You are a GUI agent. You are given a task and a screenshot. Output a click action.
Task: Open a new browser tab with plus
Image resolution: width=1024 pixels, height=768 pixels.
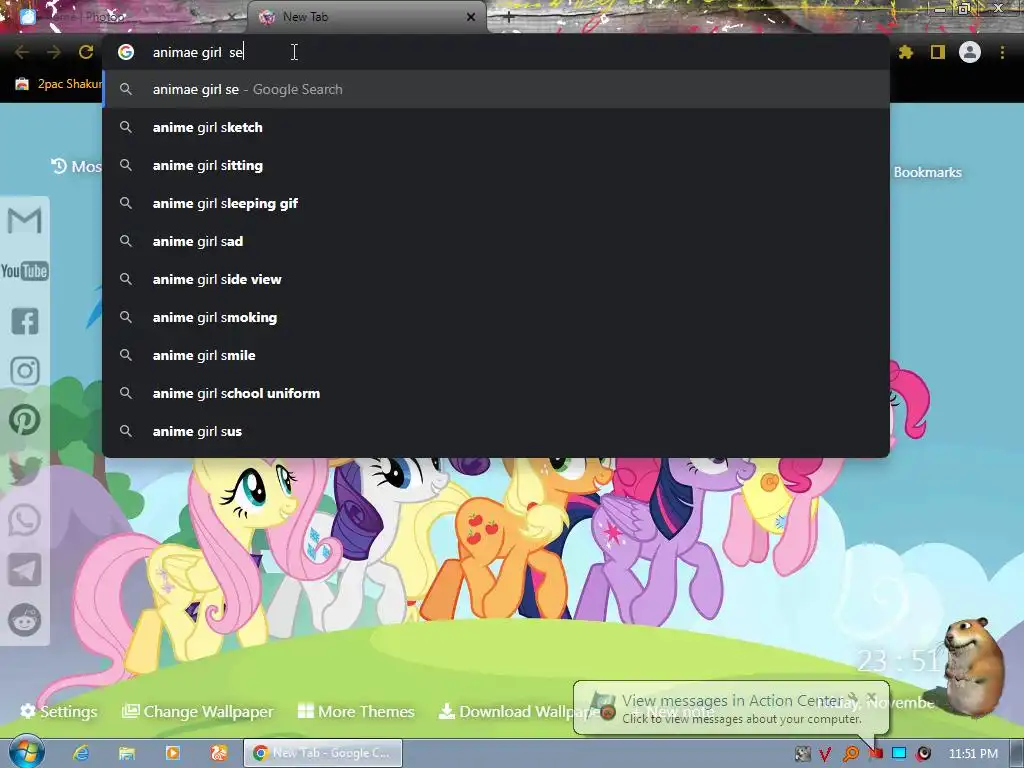509,18
